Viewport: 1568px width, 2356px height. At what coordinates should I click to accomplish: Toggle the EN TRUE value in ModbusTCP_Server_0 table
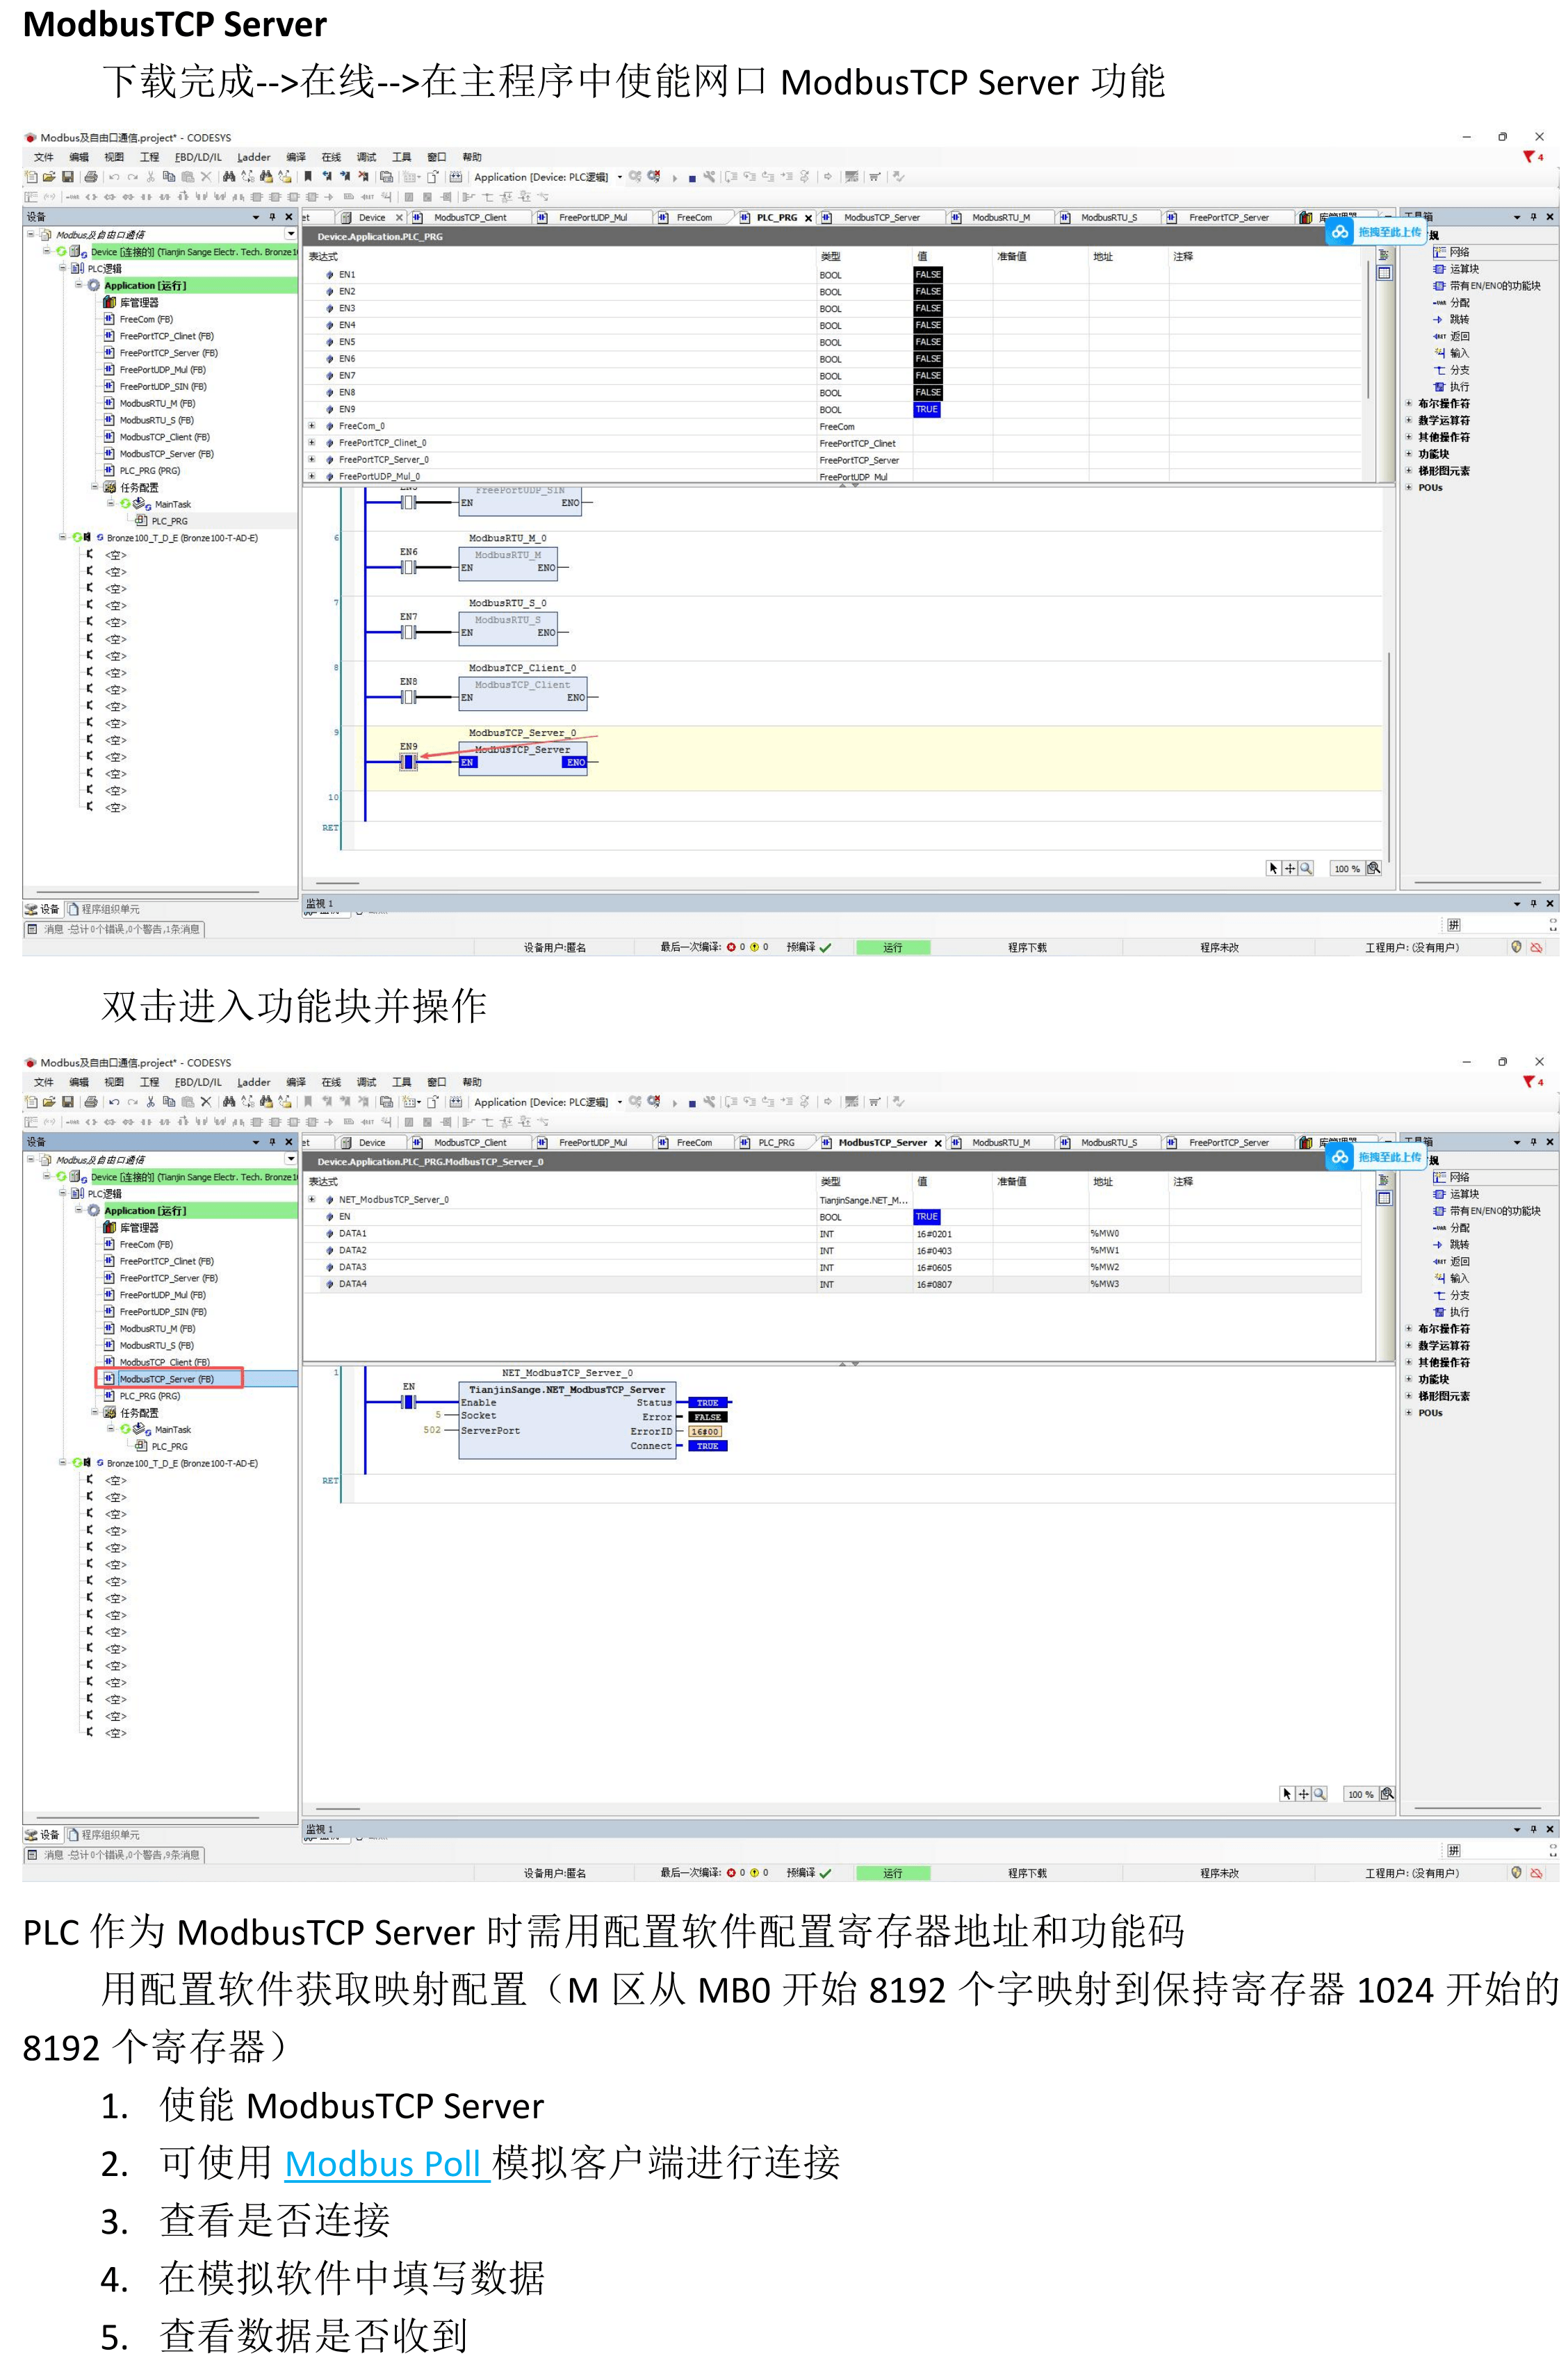(927, 1217)
